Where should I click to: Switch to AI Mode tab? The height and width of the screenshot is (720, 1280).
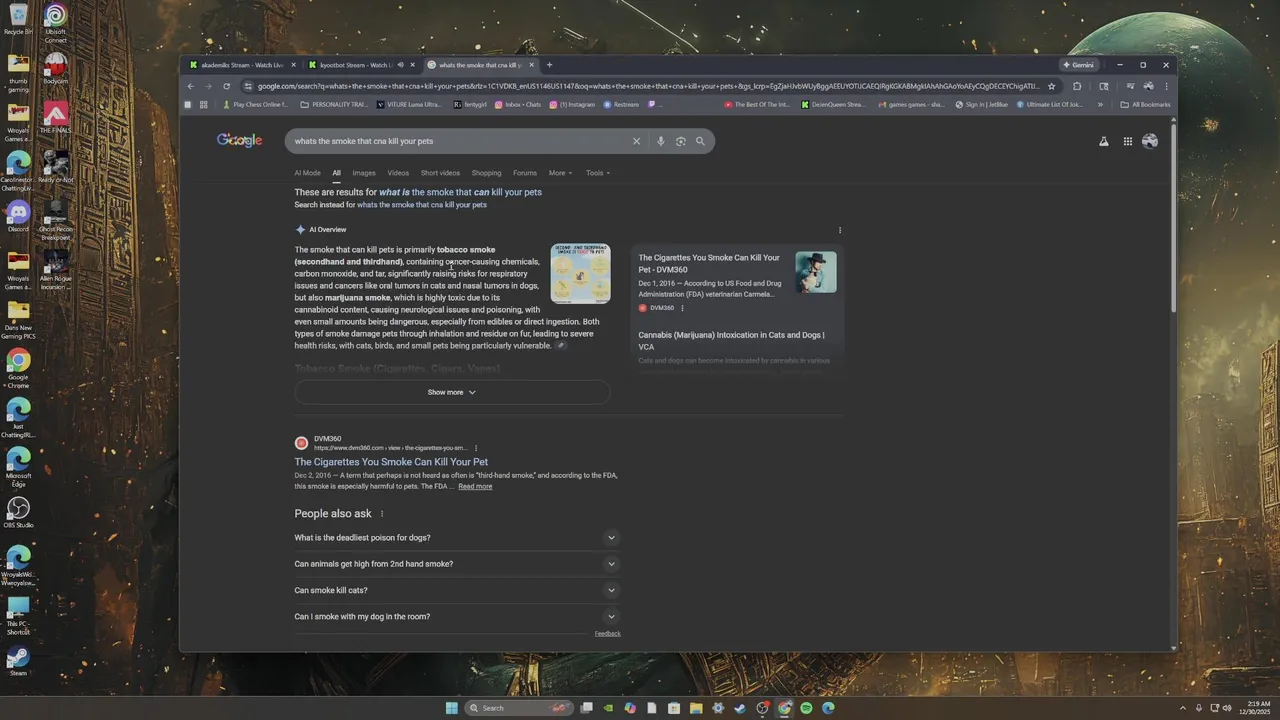pos(308,173)
